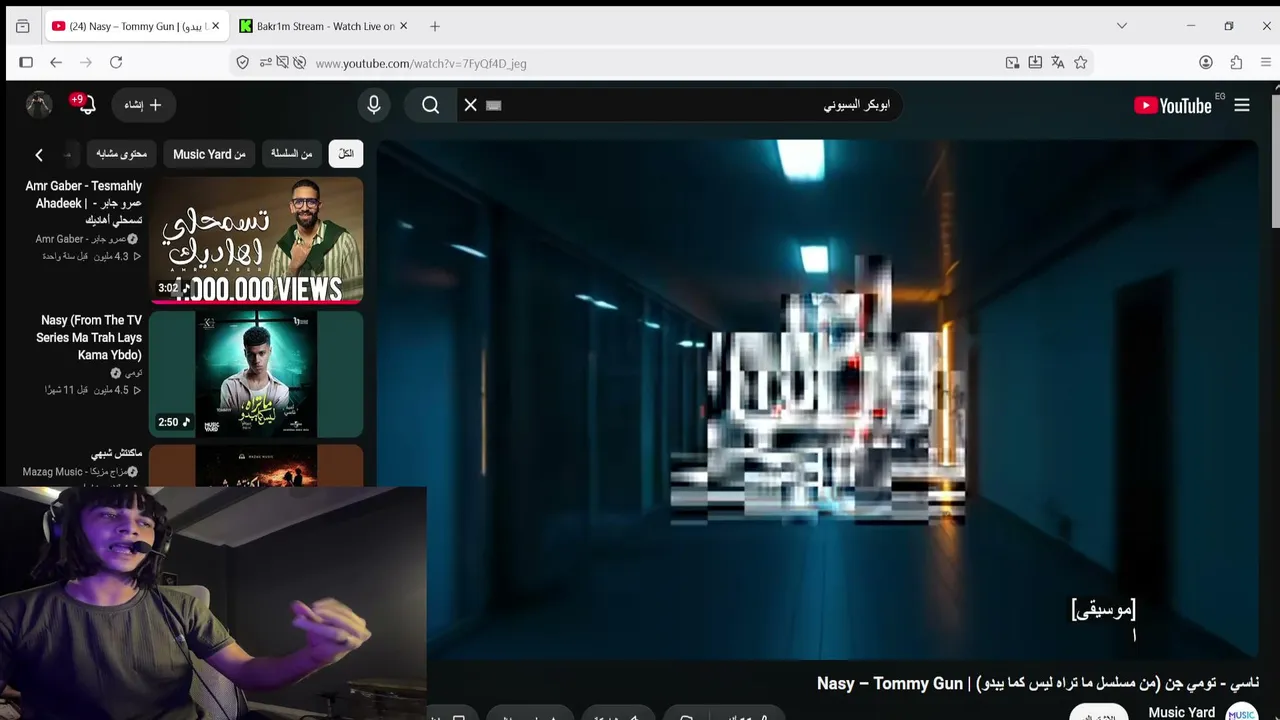Screen dimensions: 1280x720
Task: Click the main video player area
Action: click(x=818, y=400)
